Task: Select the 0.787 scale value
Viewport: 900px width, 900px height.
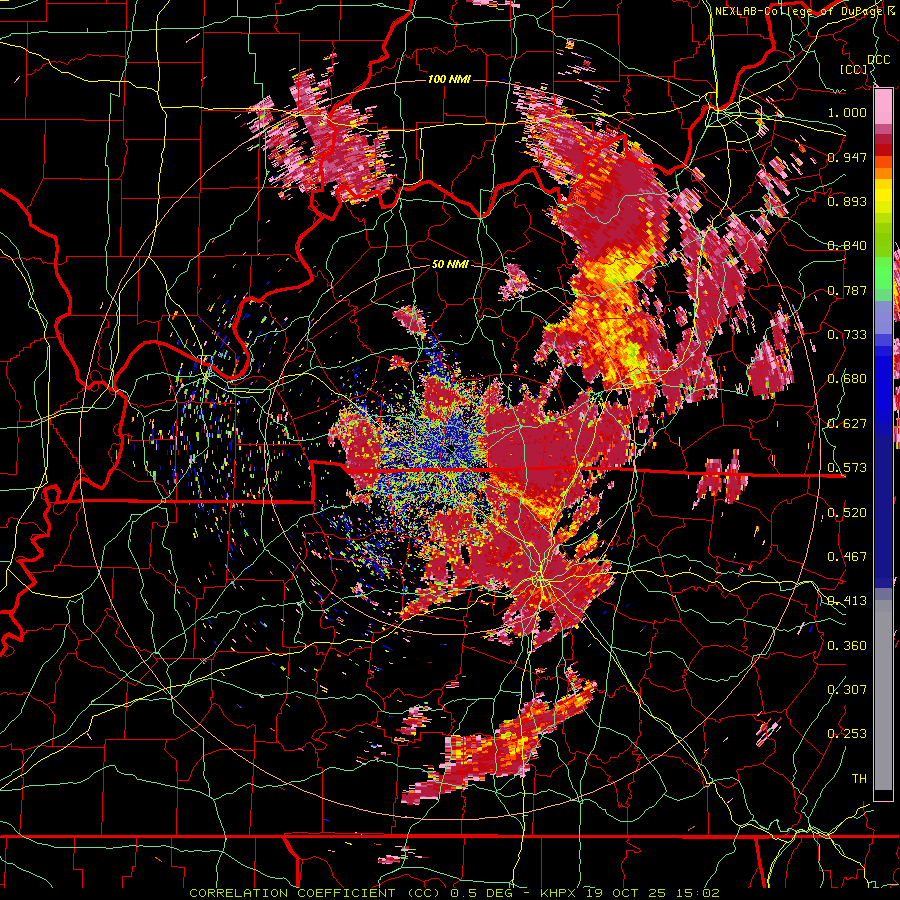Action: point(847,290)
